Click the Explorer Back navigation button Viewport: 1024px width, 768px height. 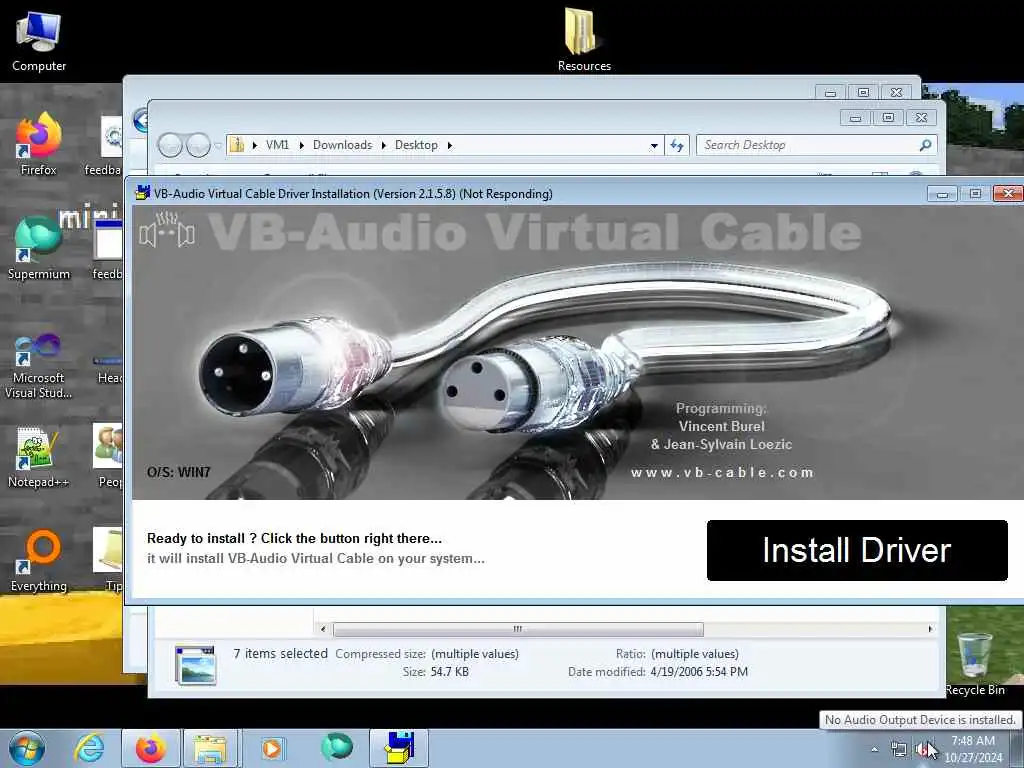point(170,145)
